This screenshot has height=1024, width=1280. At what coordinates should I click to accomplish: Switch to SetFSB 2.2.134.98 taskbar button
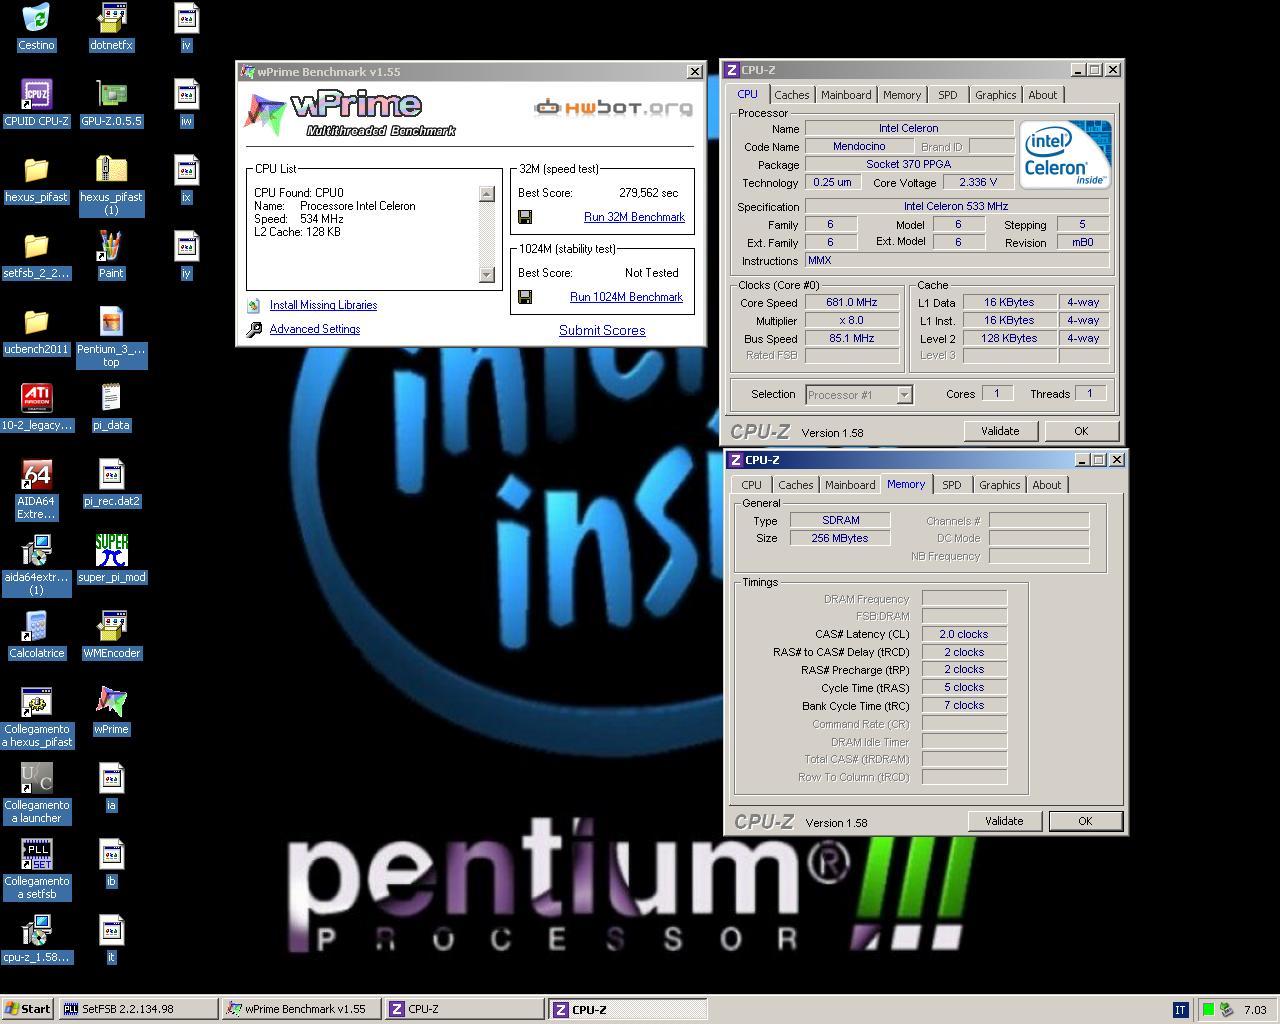[138, 1009]
